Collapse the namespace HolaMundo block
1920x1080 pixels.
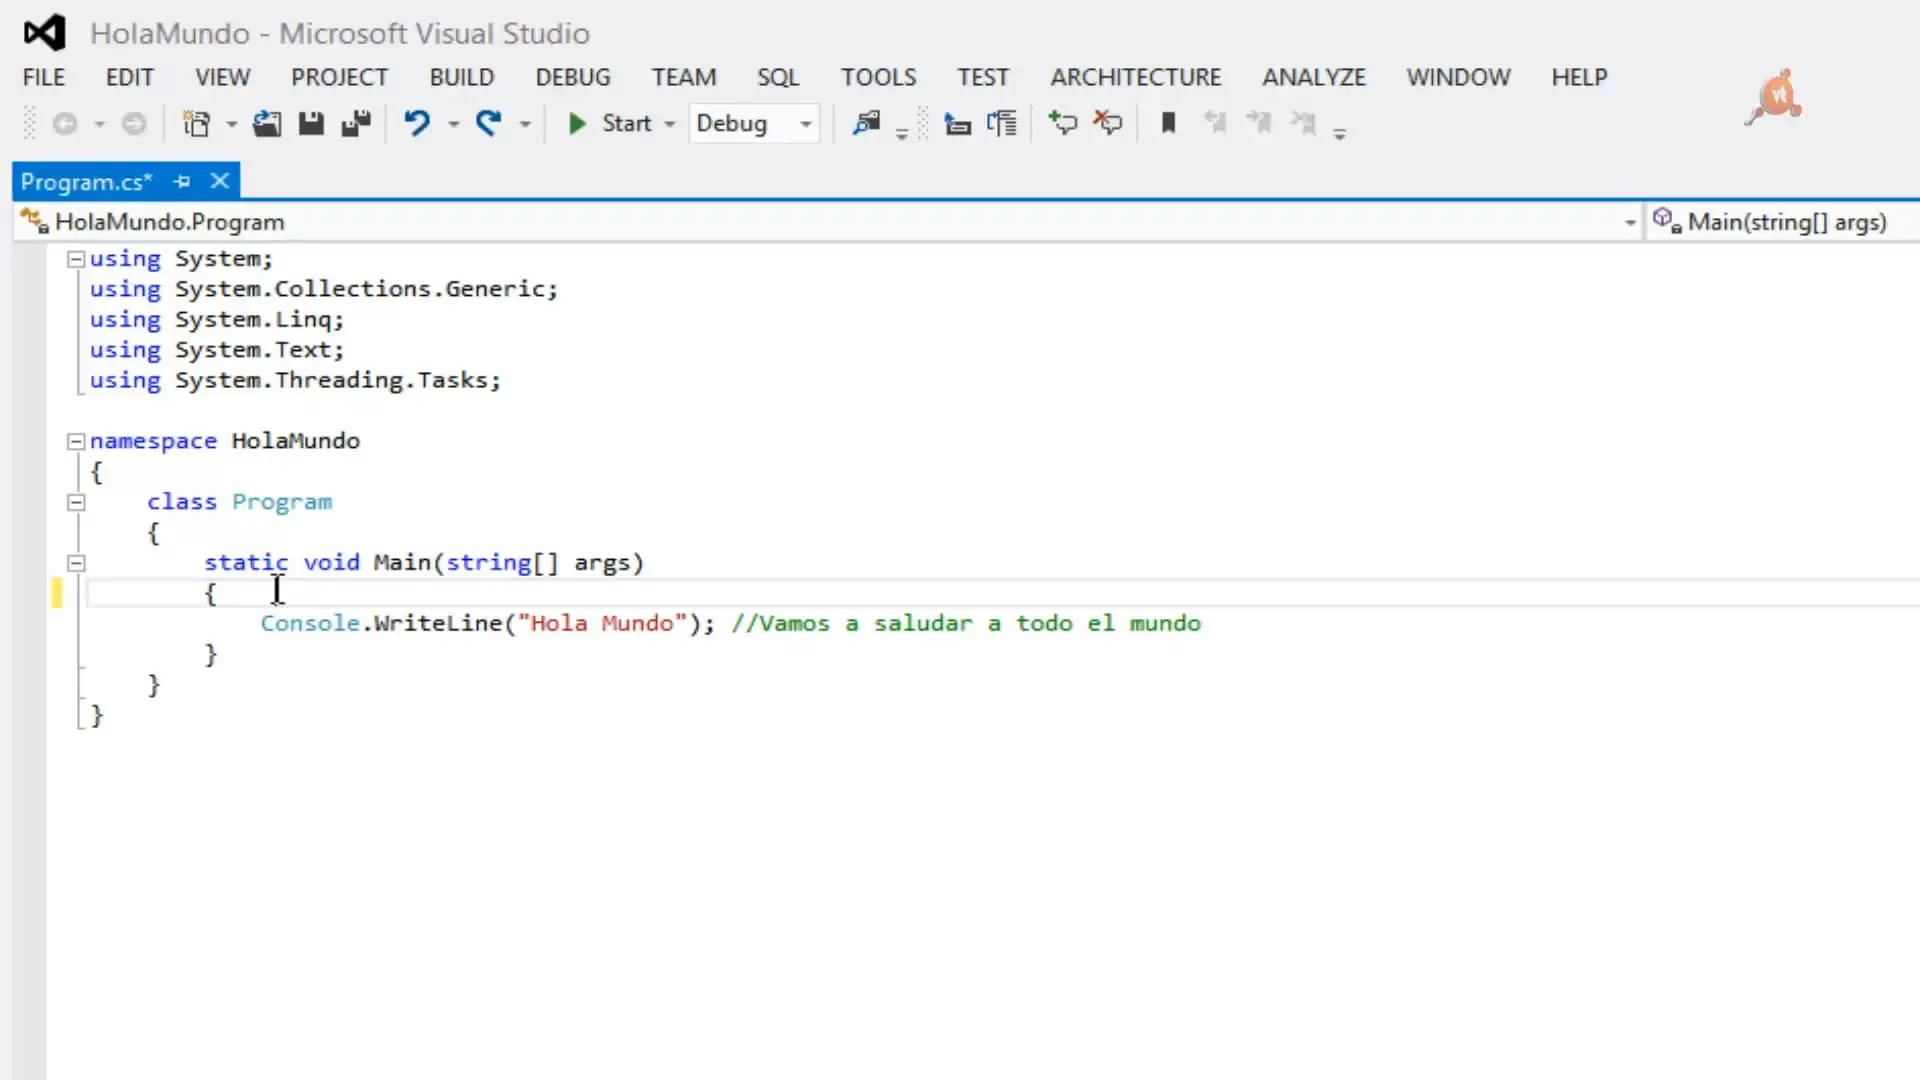tap(75, 441)
